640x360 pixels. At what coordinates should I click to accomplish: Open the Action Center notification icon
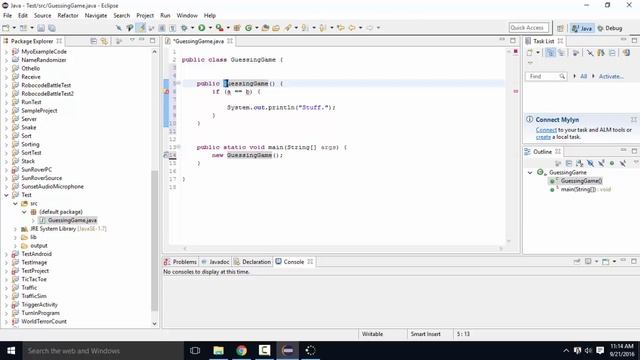tap(600, 351)
